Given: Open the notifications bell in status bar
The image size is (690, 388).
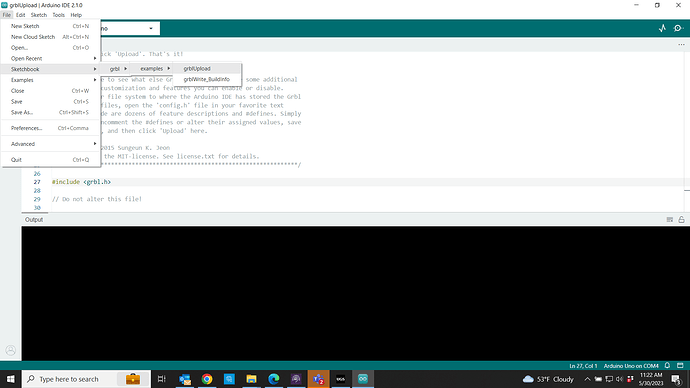Looking at the screenshot, I should click(x=667, y=366).
